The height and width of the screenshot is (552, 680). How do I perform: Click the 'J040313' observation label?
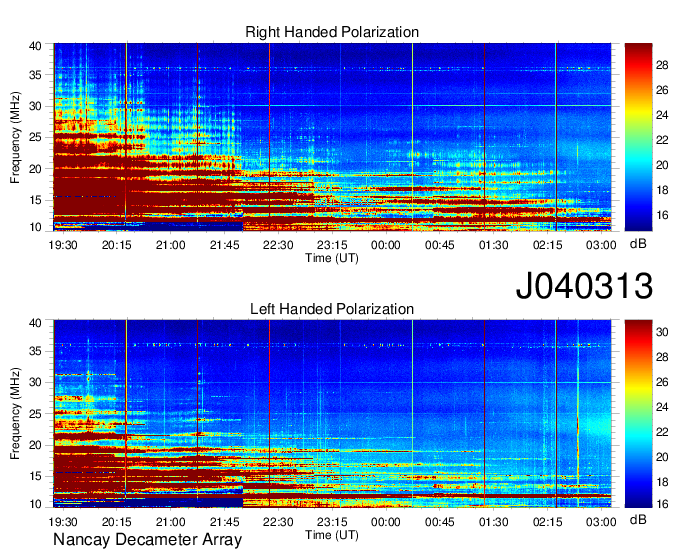[584, 286]
